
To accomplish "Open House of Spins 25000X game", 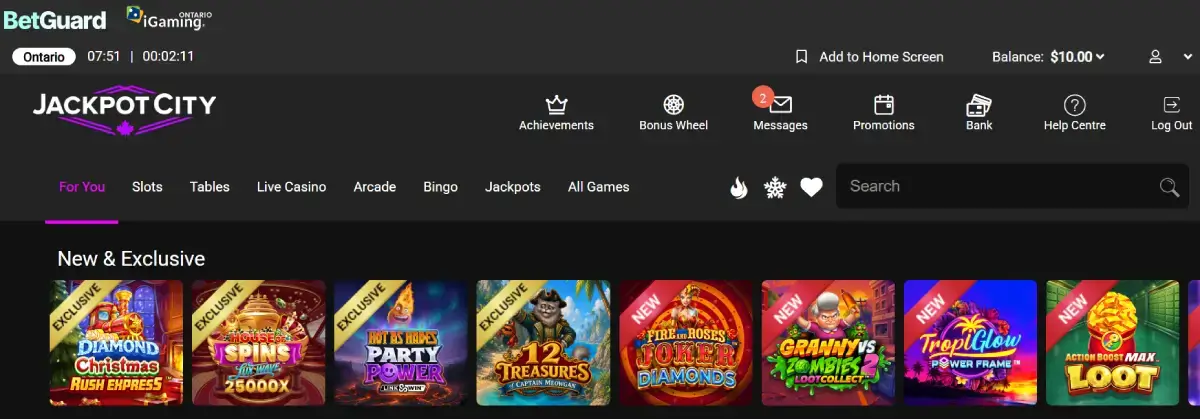I will tap(258, 342).
